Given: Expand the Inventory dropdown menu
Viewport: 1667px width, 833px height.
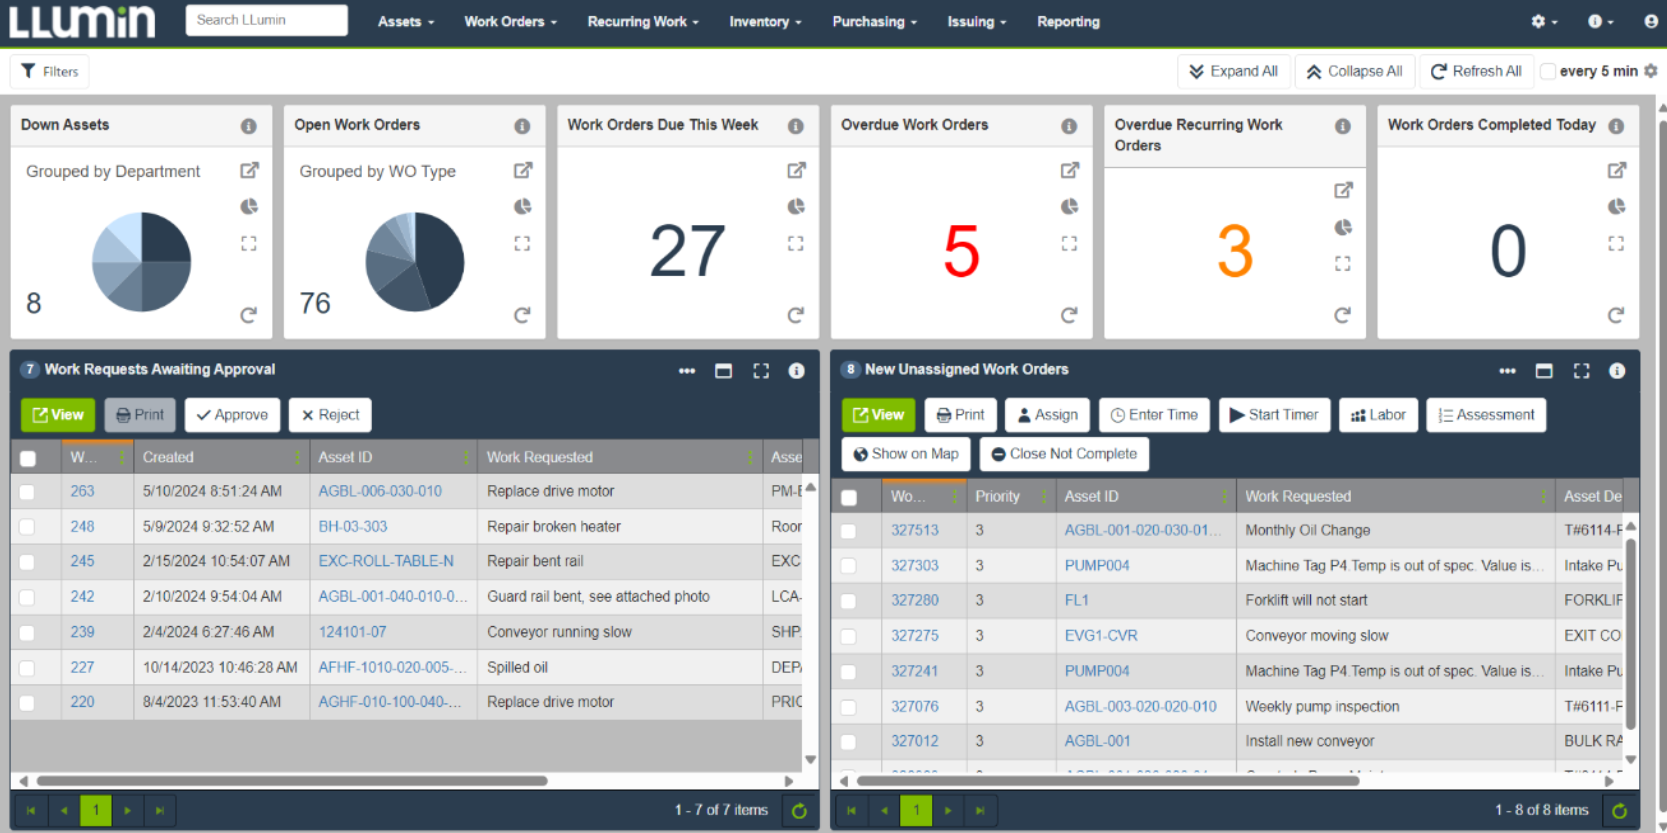Looking at the screenshot, I should point(765,22).
